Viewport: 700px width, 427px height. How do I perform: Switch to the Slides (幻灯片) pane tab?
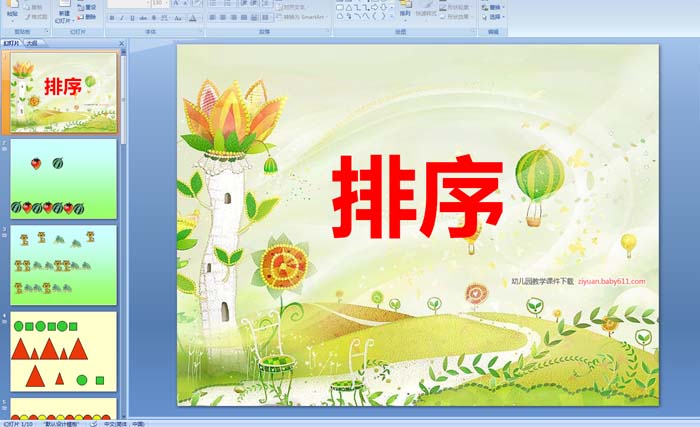(12, 44)
